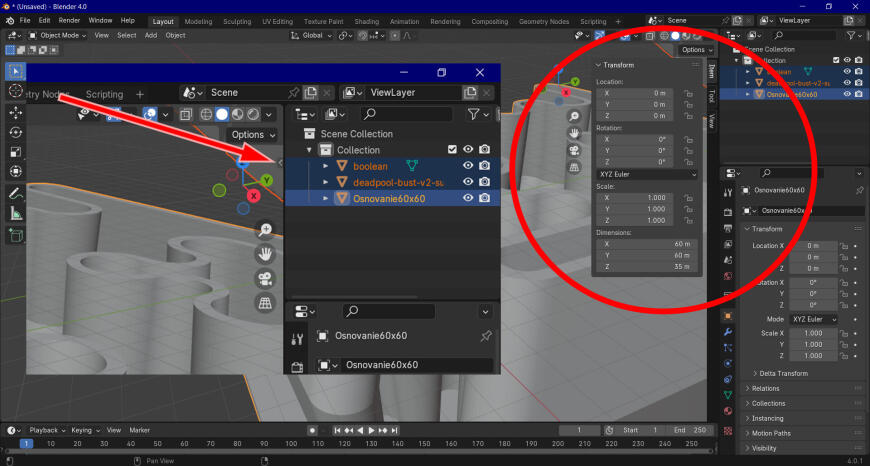Open the Object Mode dropdown
The width and height of the screenshot is (870, 466).
(x=57, y=36)
